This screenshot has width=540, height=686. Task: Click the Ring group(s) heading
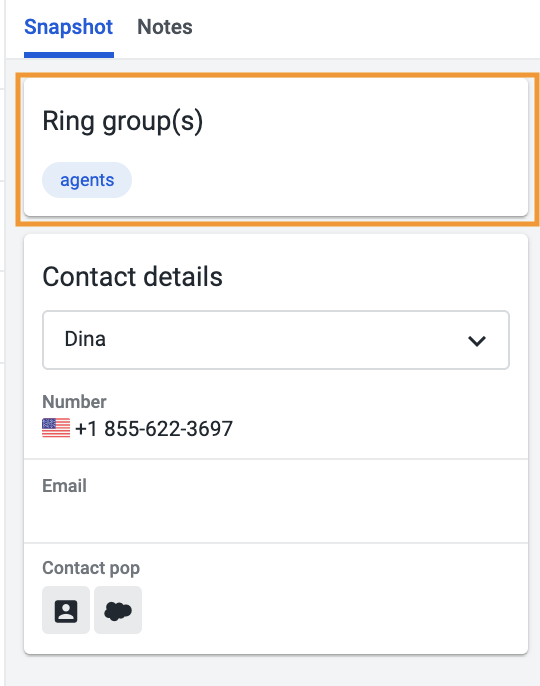click(x=123, y=121)
